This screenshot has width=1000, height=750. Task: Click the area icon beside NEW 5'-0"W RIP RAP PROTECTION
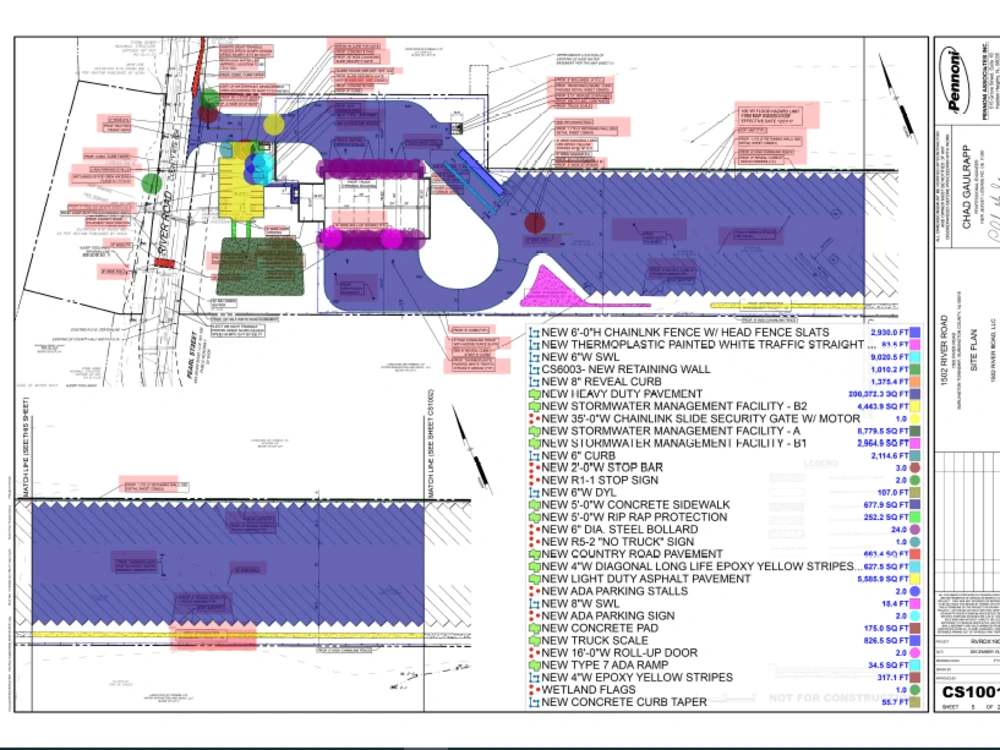coord(534,517)
